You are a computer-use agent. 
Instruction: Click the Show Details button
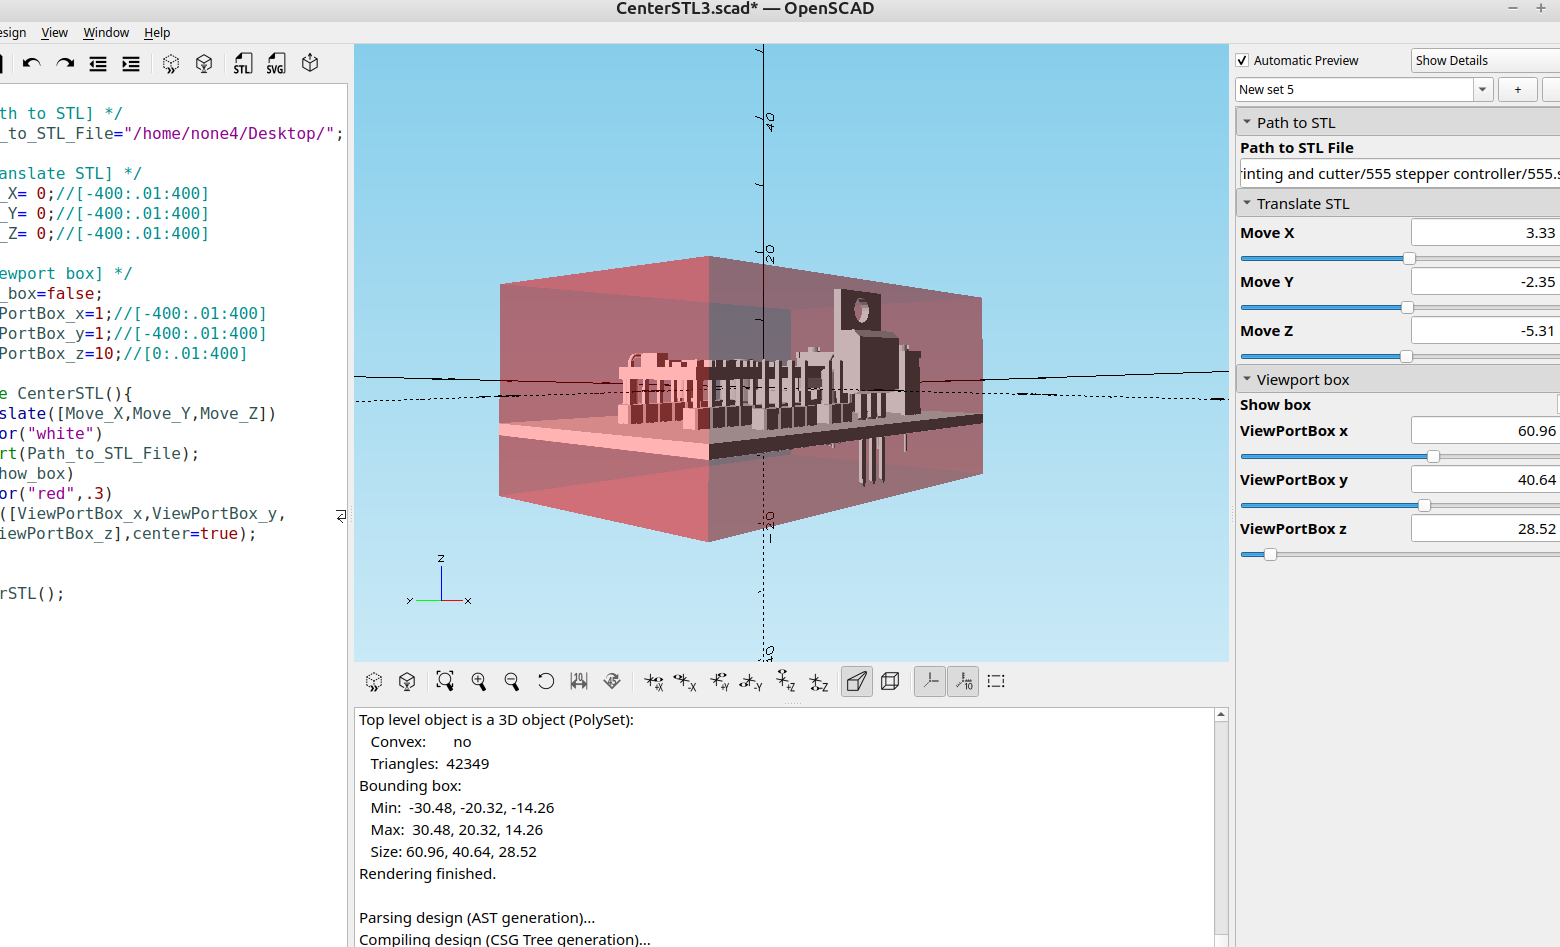tap(1452, 60)
